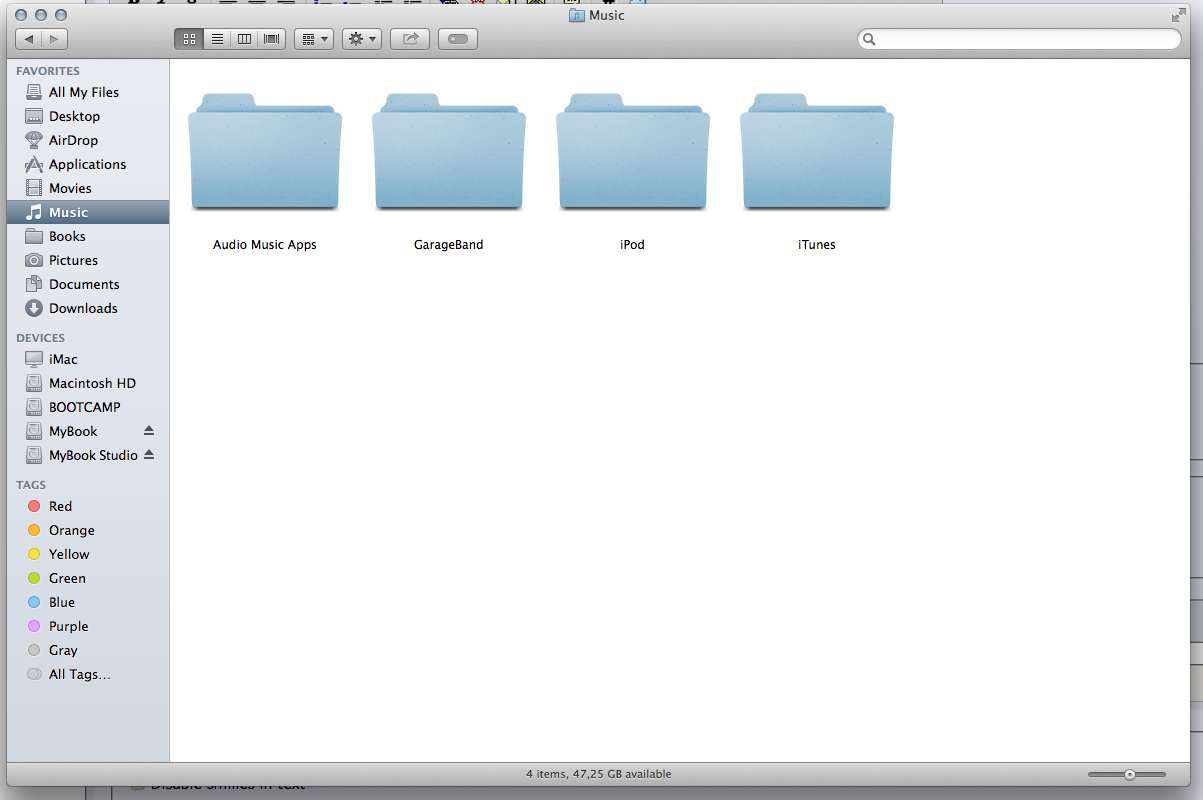Click "4 items, 47,25 GB available" status text
The height and width of the screenshot is (800, 1203).
(x=599, y=774)
